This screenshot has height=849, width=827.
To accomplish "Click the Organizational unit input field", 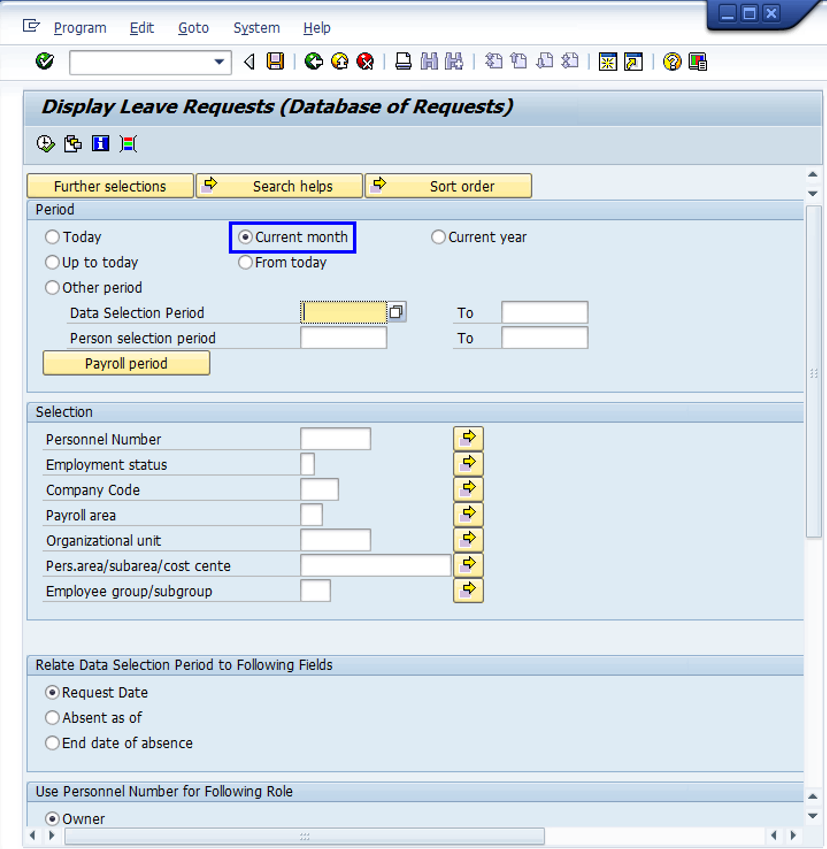I will [x=336, y=540].
